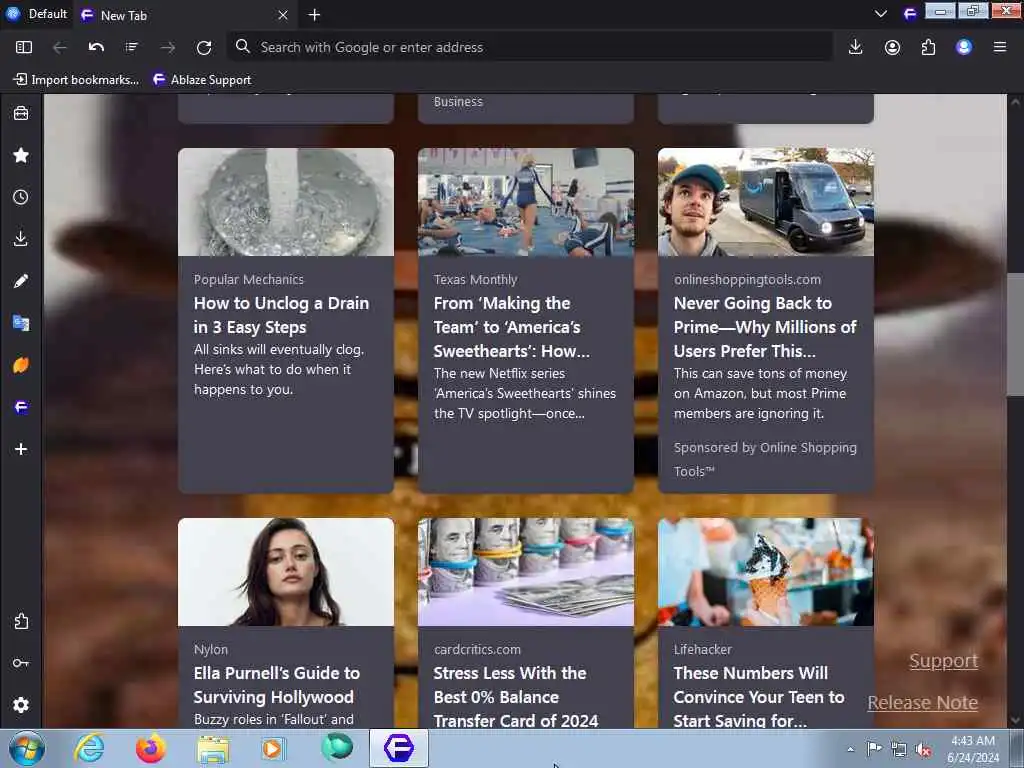Click the drain water thumbnail image
1024x768 pixels.
286,202
